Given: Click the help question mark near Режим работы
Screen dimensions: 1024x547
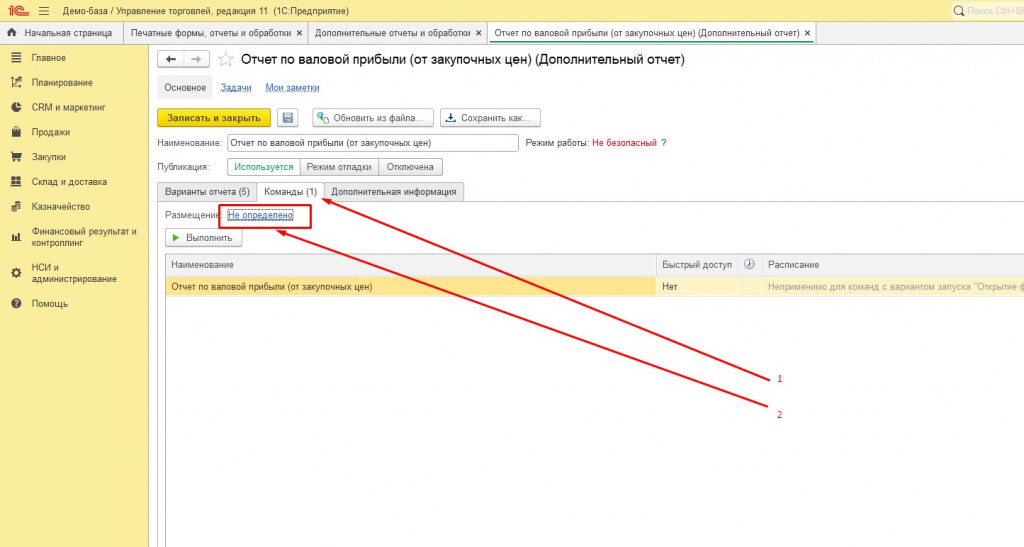Looking at the screenshot, I should click(664, 143).
